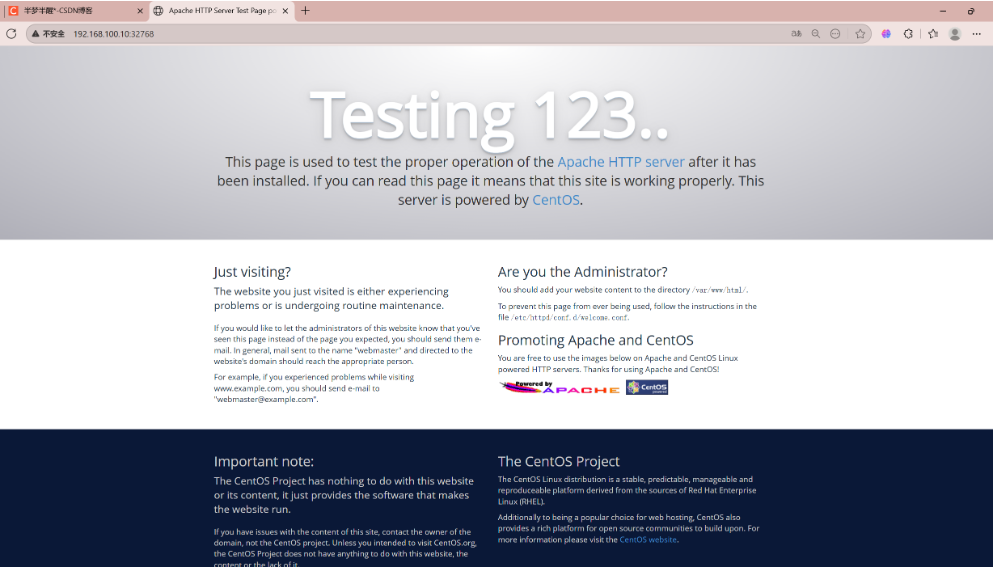Click the CSDN favicon on first tab
The height and width of the screenshot is (567, 995).
tap(13, 11)
